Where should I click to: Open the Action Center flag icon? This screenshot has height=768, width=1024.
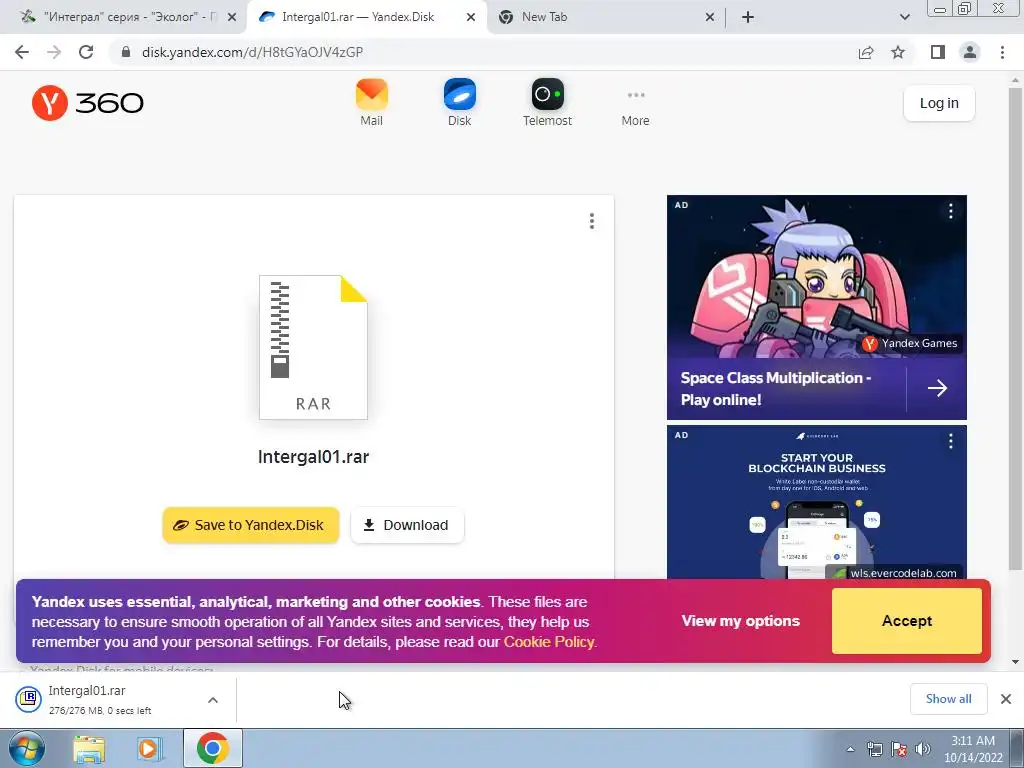pos(899,749)
